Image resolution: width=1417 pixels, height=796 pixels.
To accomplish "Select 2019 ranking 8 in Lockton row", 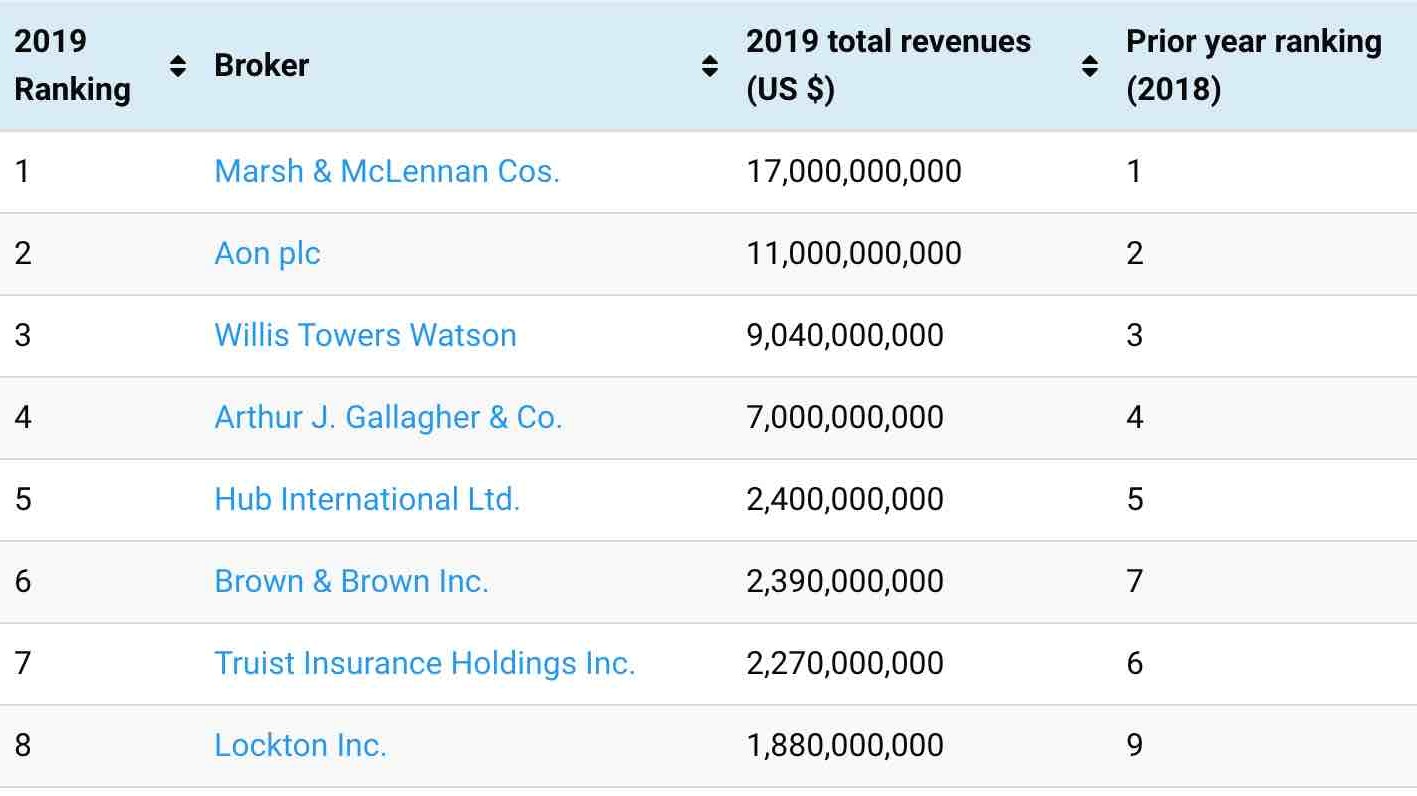I will 22,745.
